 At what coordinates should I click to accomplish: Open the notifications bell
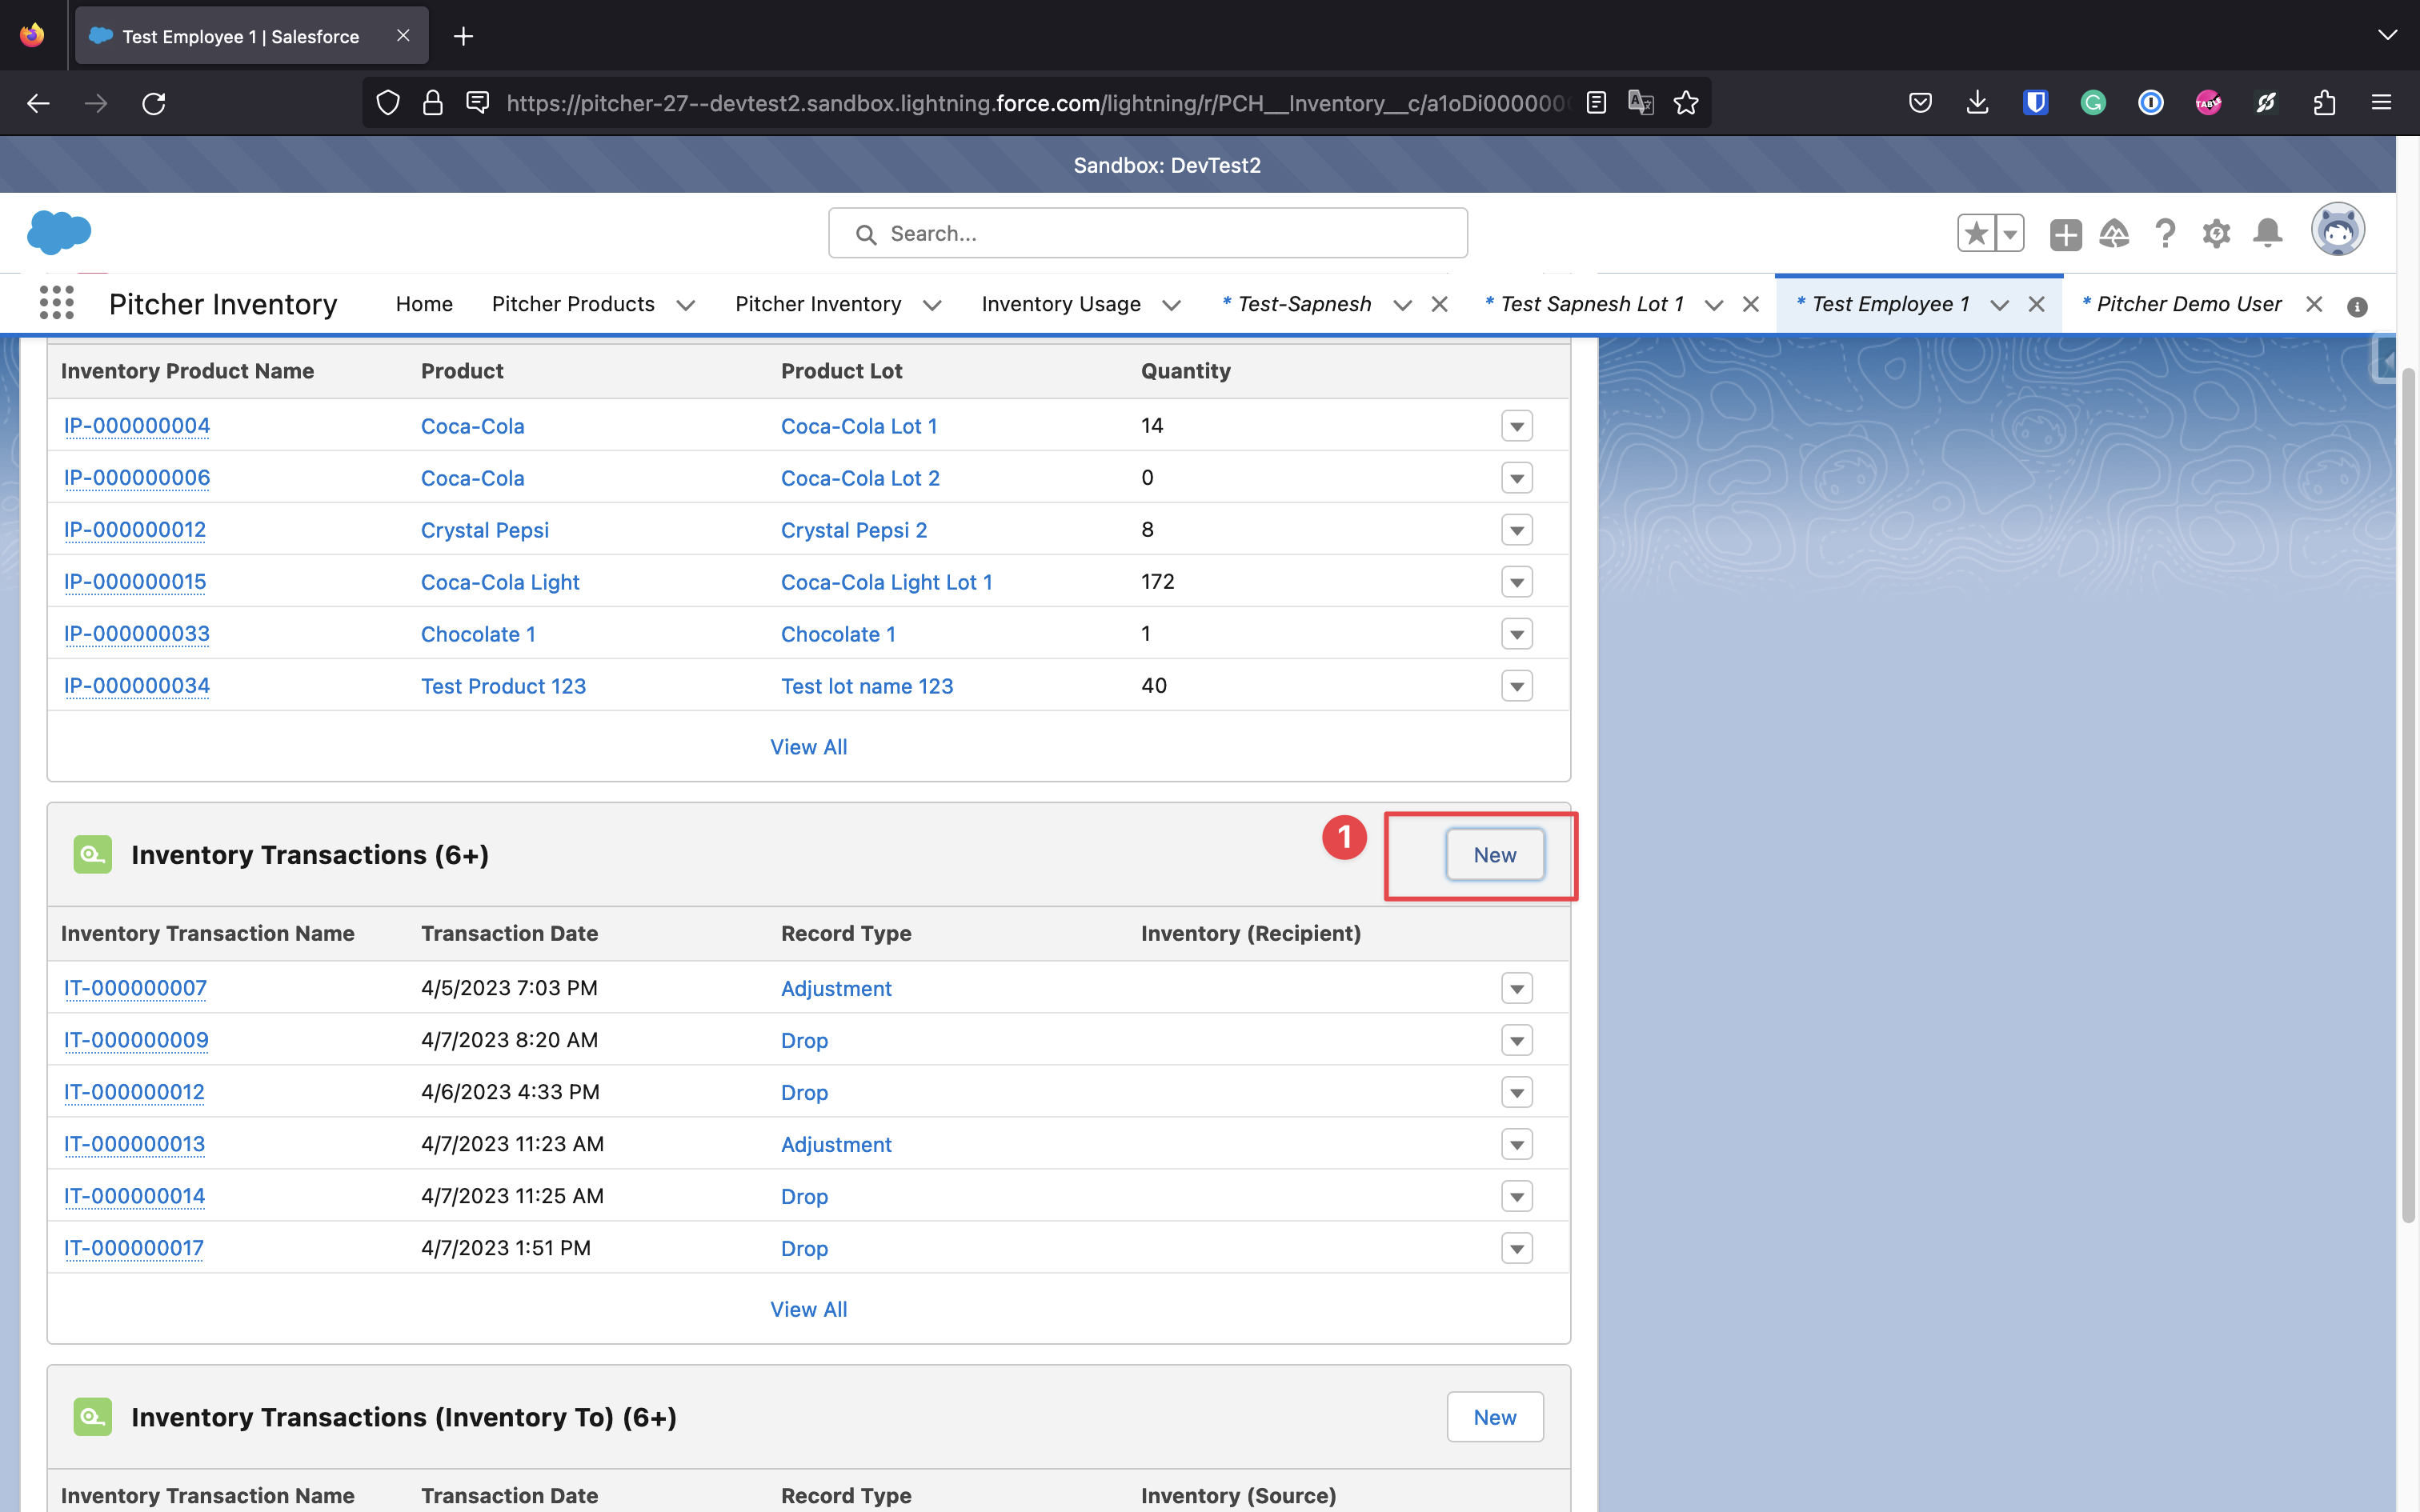coord(2267,234)
